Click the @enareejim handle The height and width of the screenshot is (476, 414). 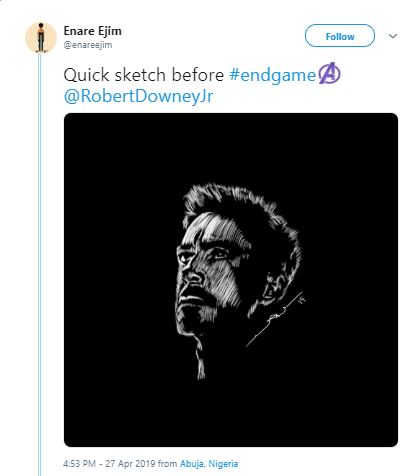[x=88, y=45]
